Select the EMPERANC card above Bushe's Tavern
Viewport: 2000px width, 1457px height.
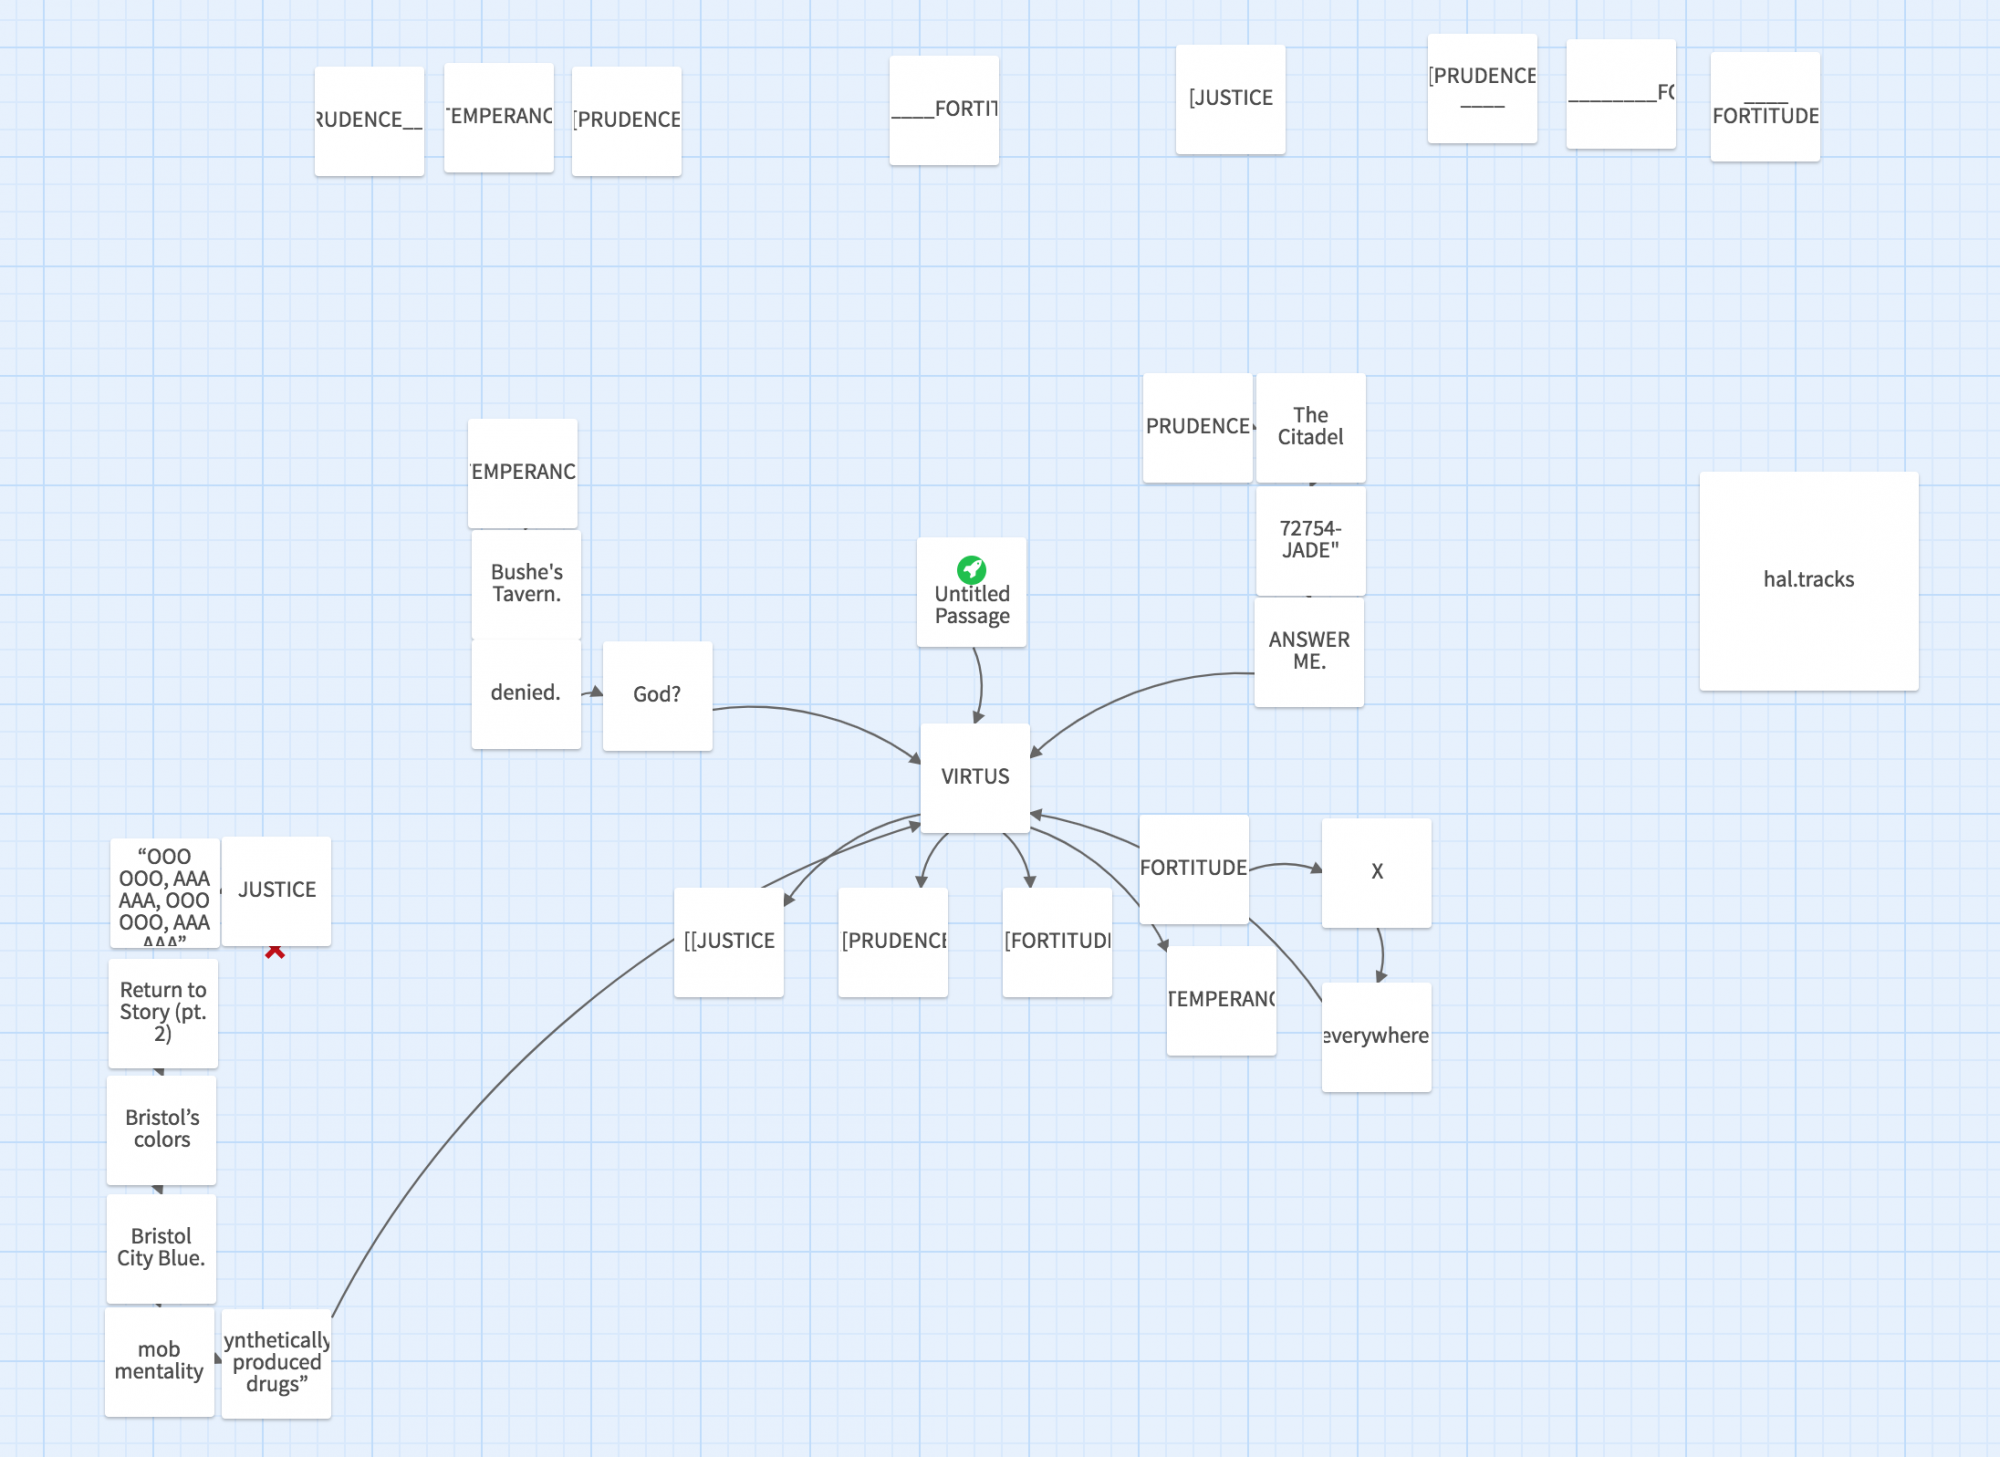522,473
